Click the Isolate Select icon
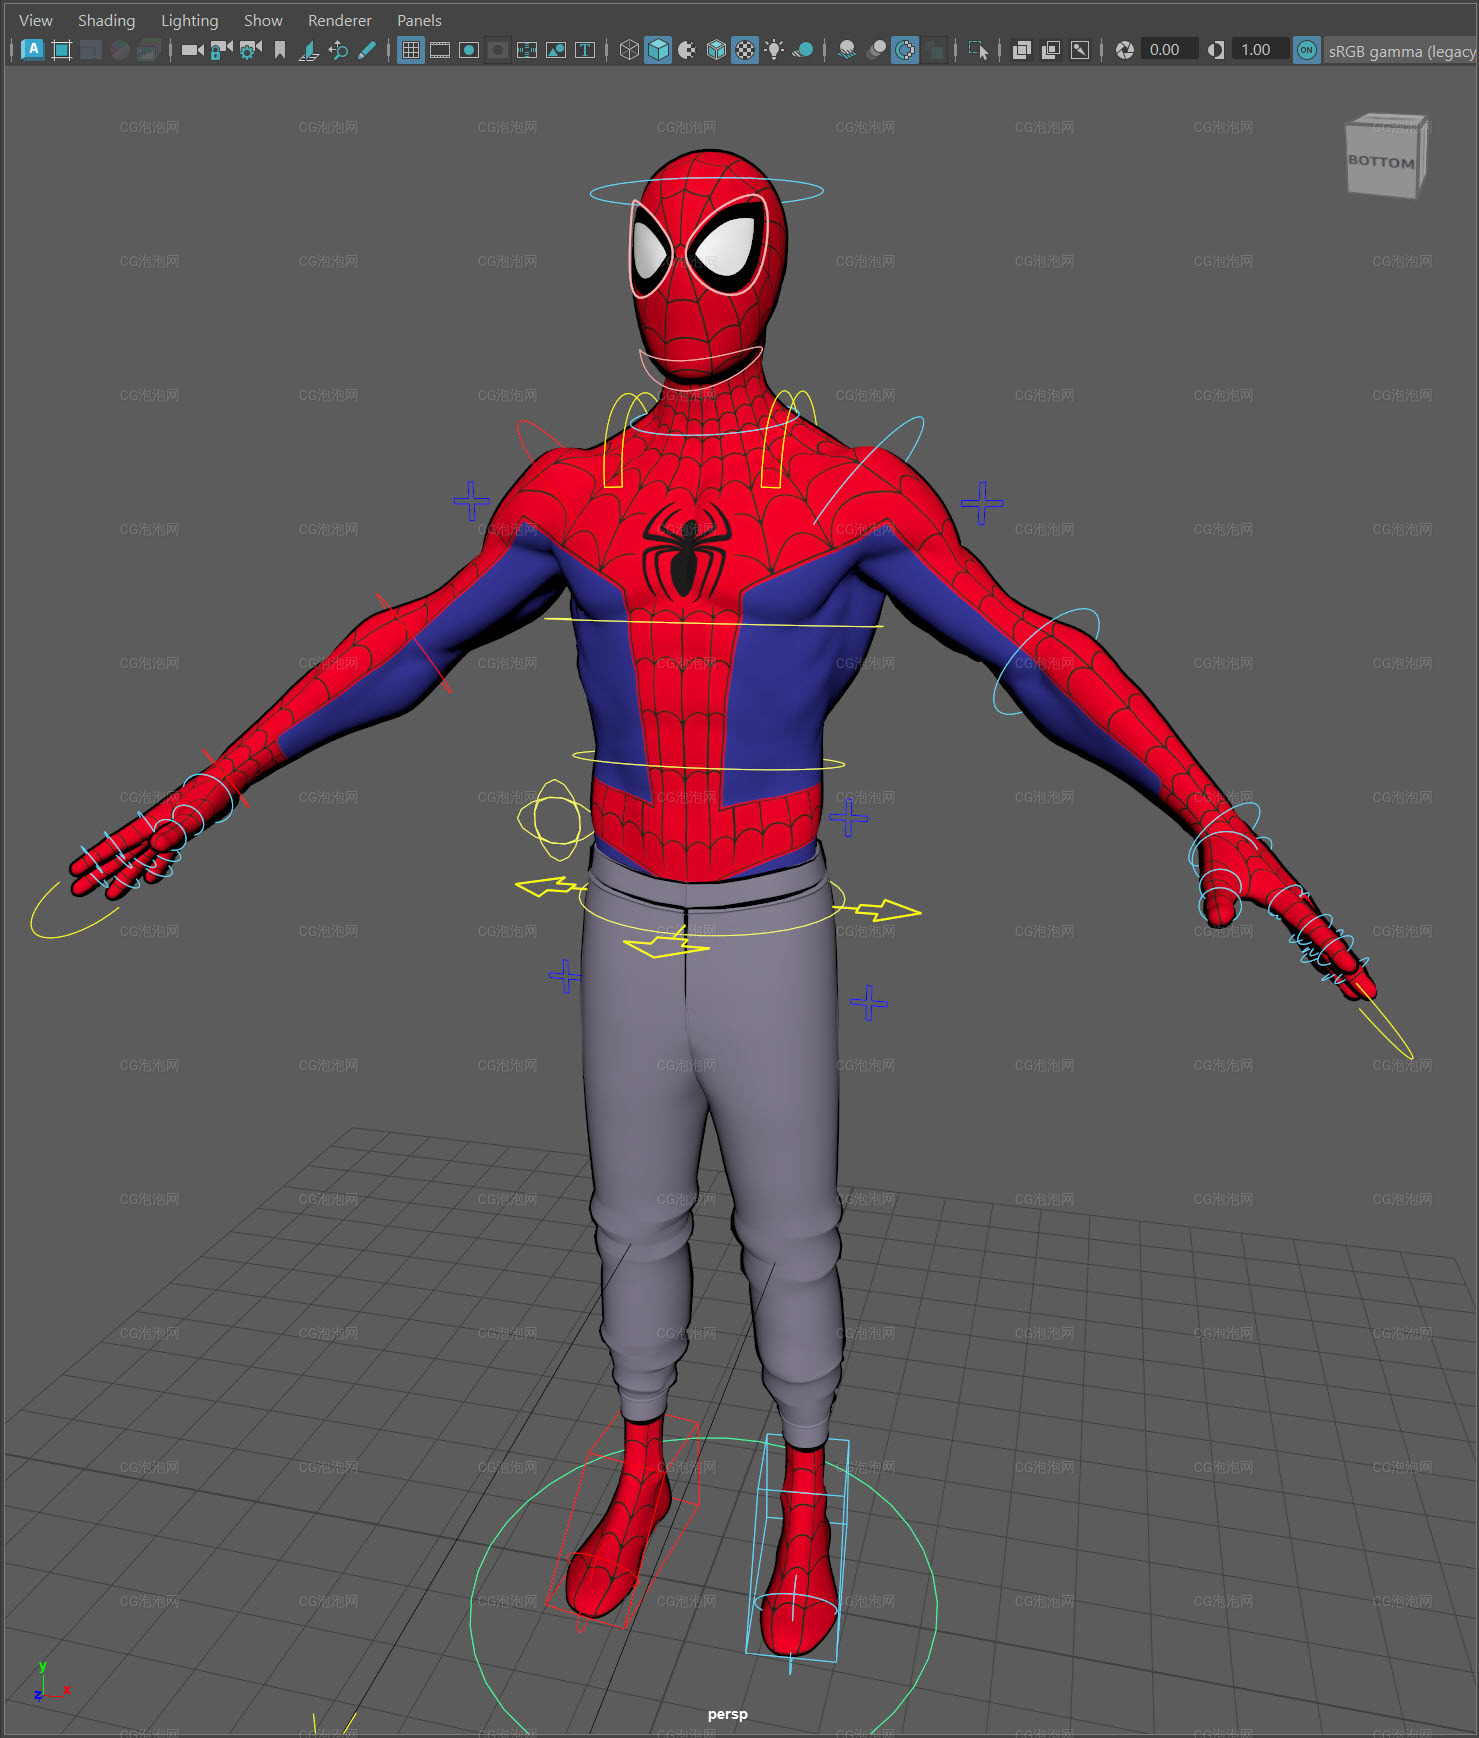This screenshot has height=1738, width=1479. pos(978,50)
